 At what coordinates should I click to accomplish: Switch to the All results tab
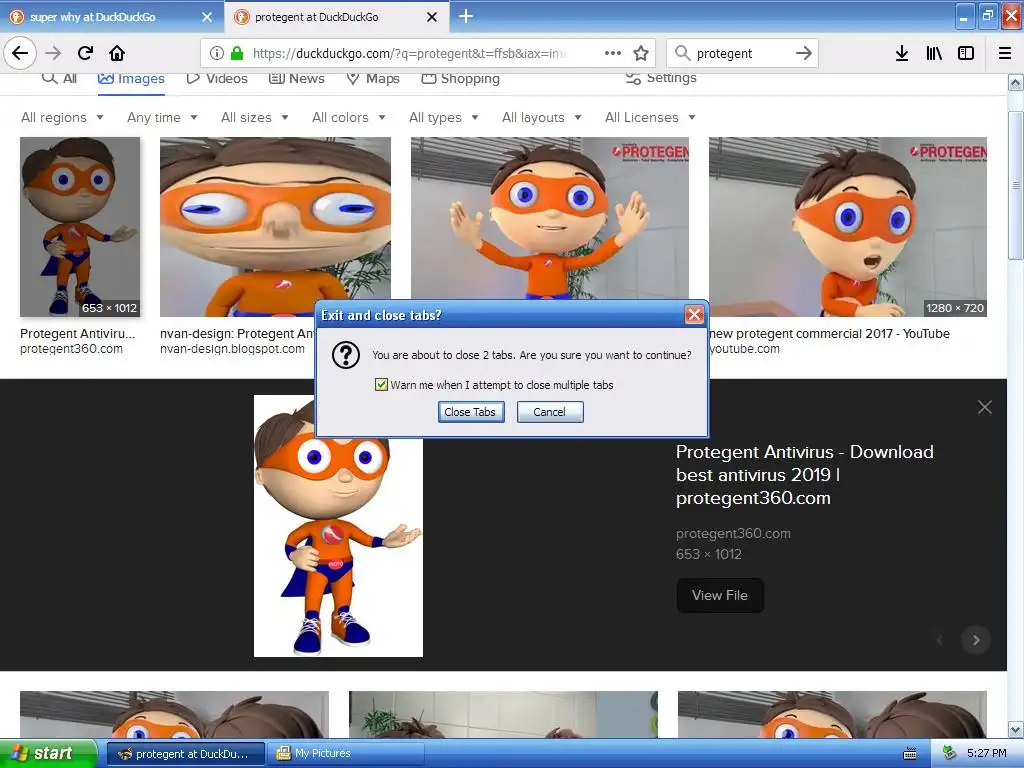(x=59, y=78)
